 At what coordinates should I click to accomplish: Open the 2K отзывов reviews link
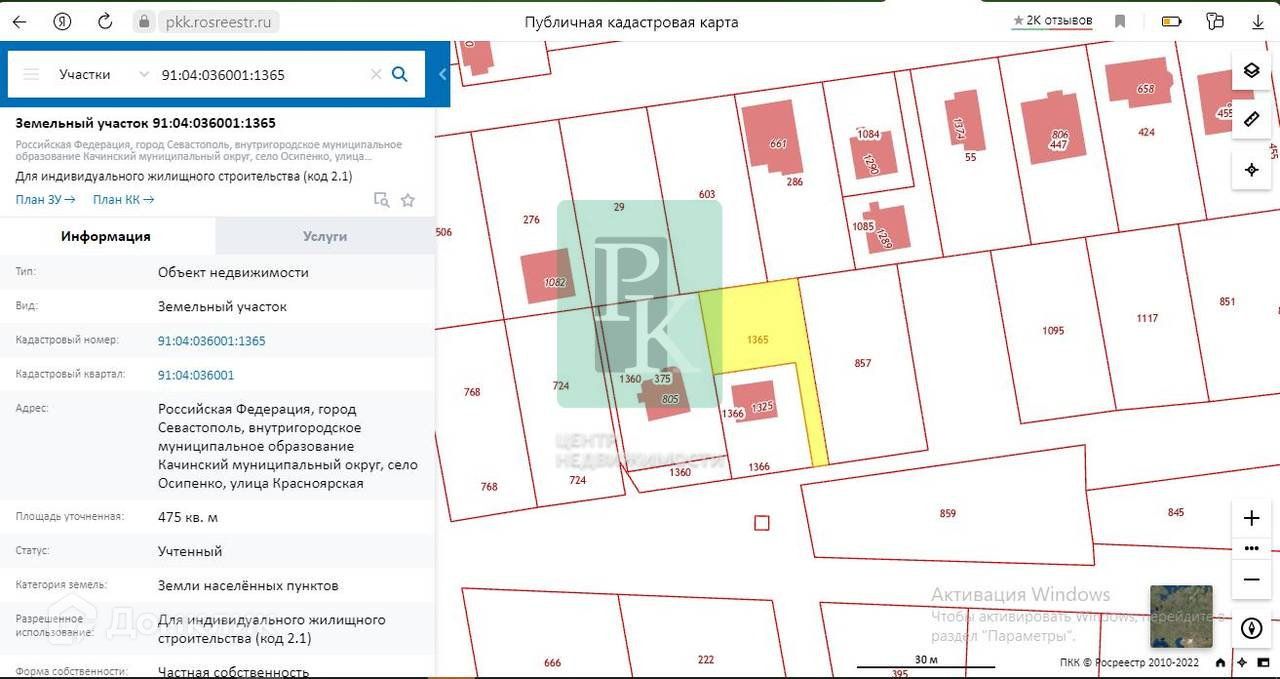click(1052, 20)
